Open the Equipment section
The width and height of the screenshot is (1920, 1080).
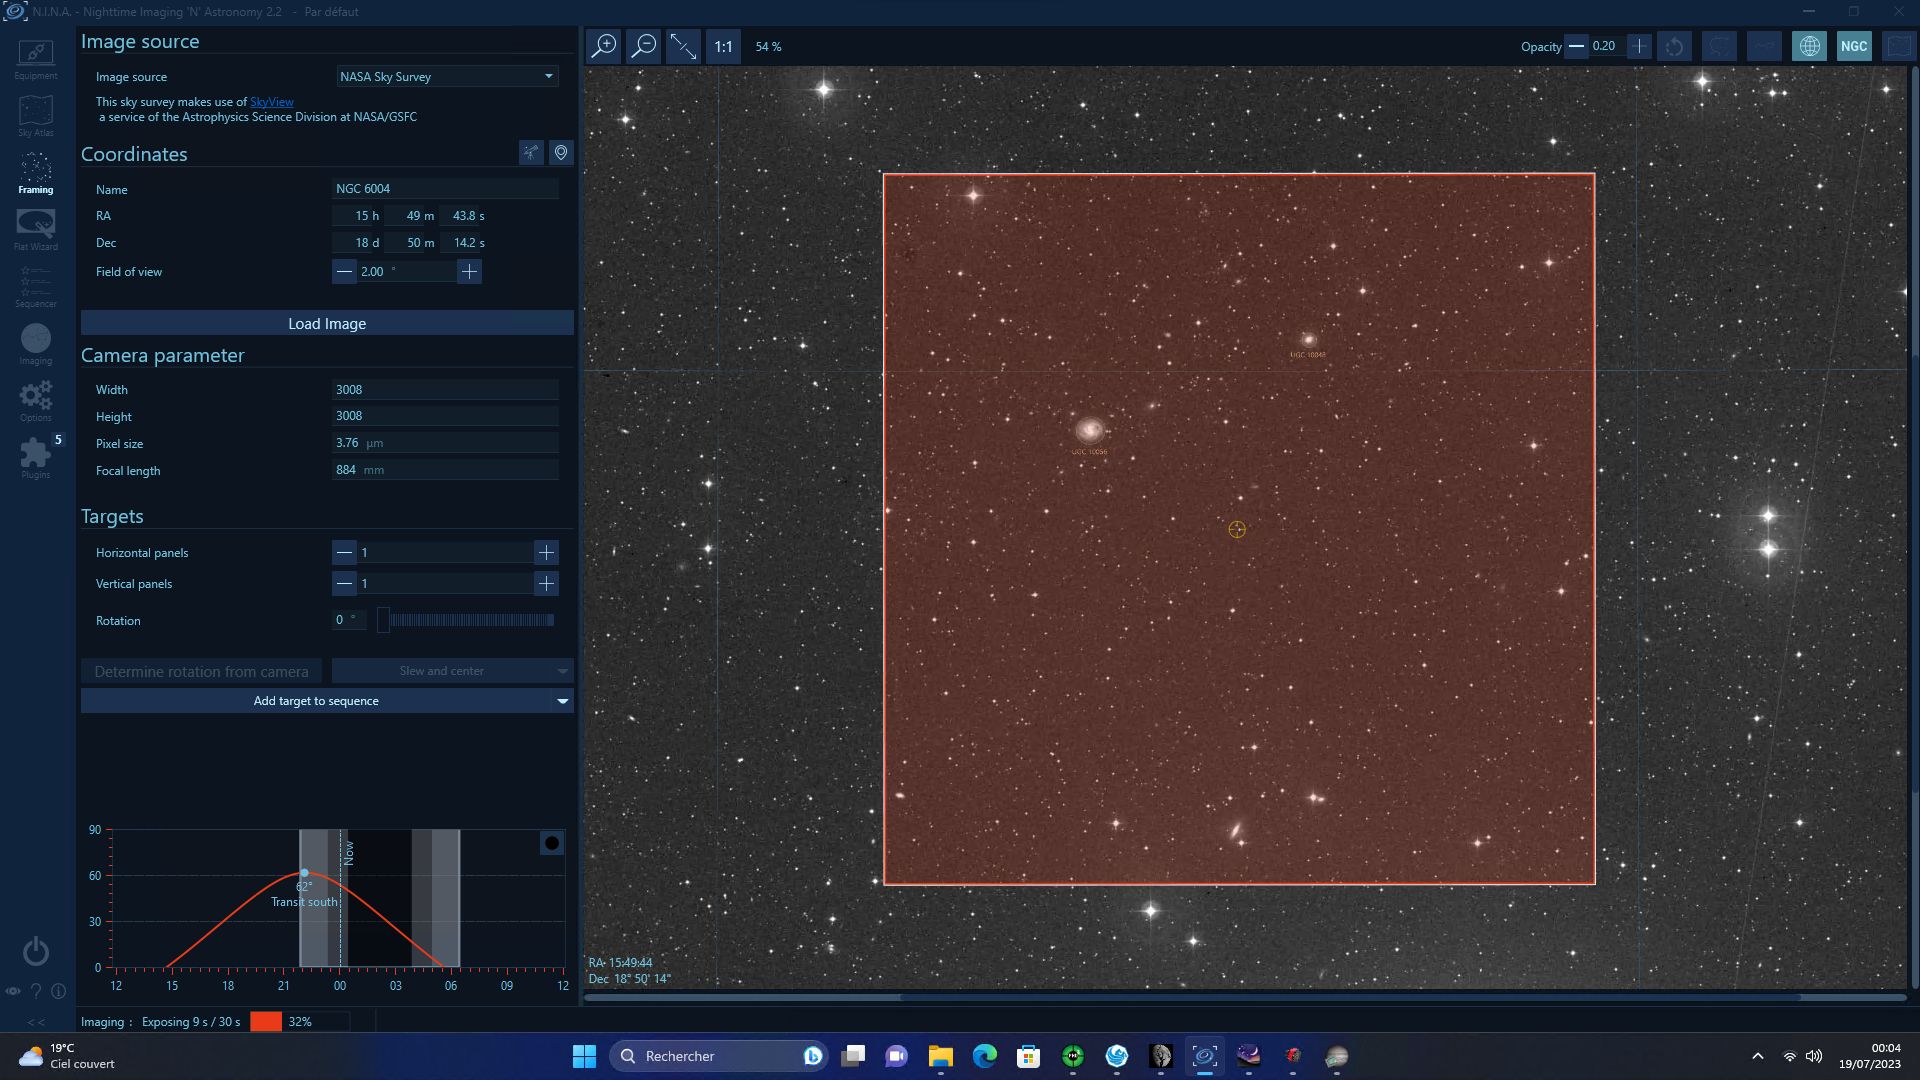pos(36,59)
